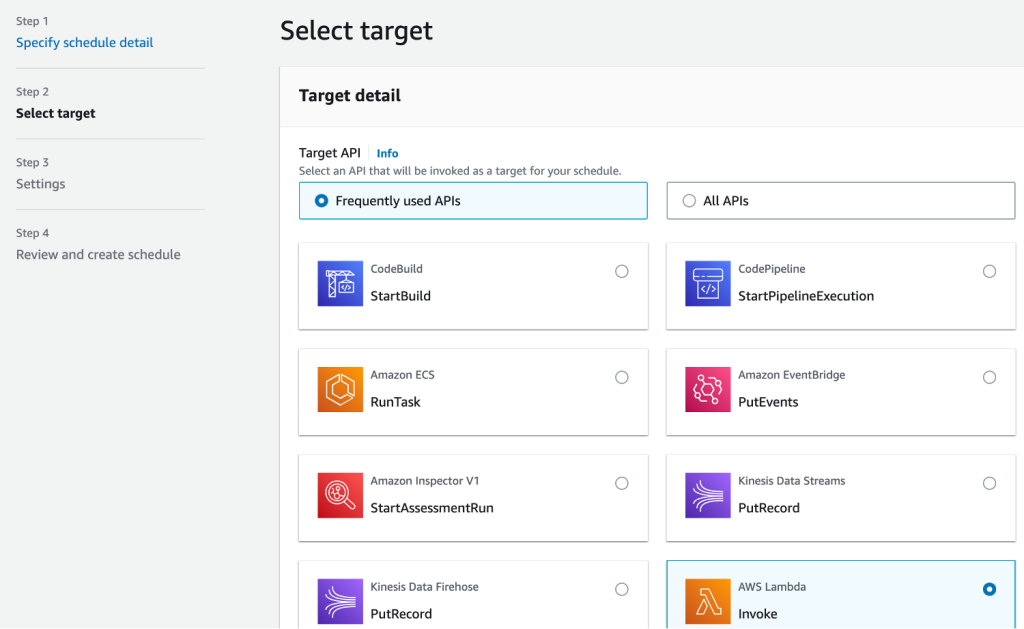Click the Kinesis Data Firehose icon
Image resolution: width=1024 pixels, height=629 pixels.
(340, 602)
